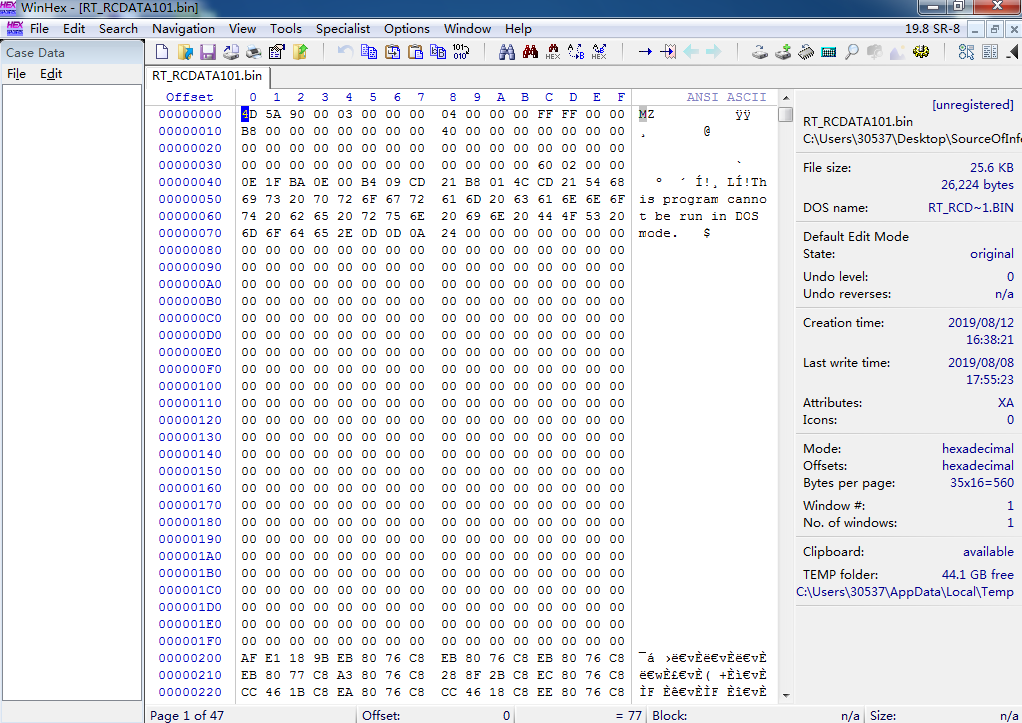Click the ANSI ASCII column header
Screen dimensions: 1022x723
pos(726,97)
